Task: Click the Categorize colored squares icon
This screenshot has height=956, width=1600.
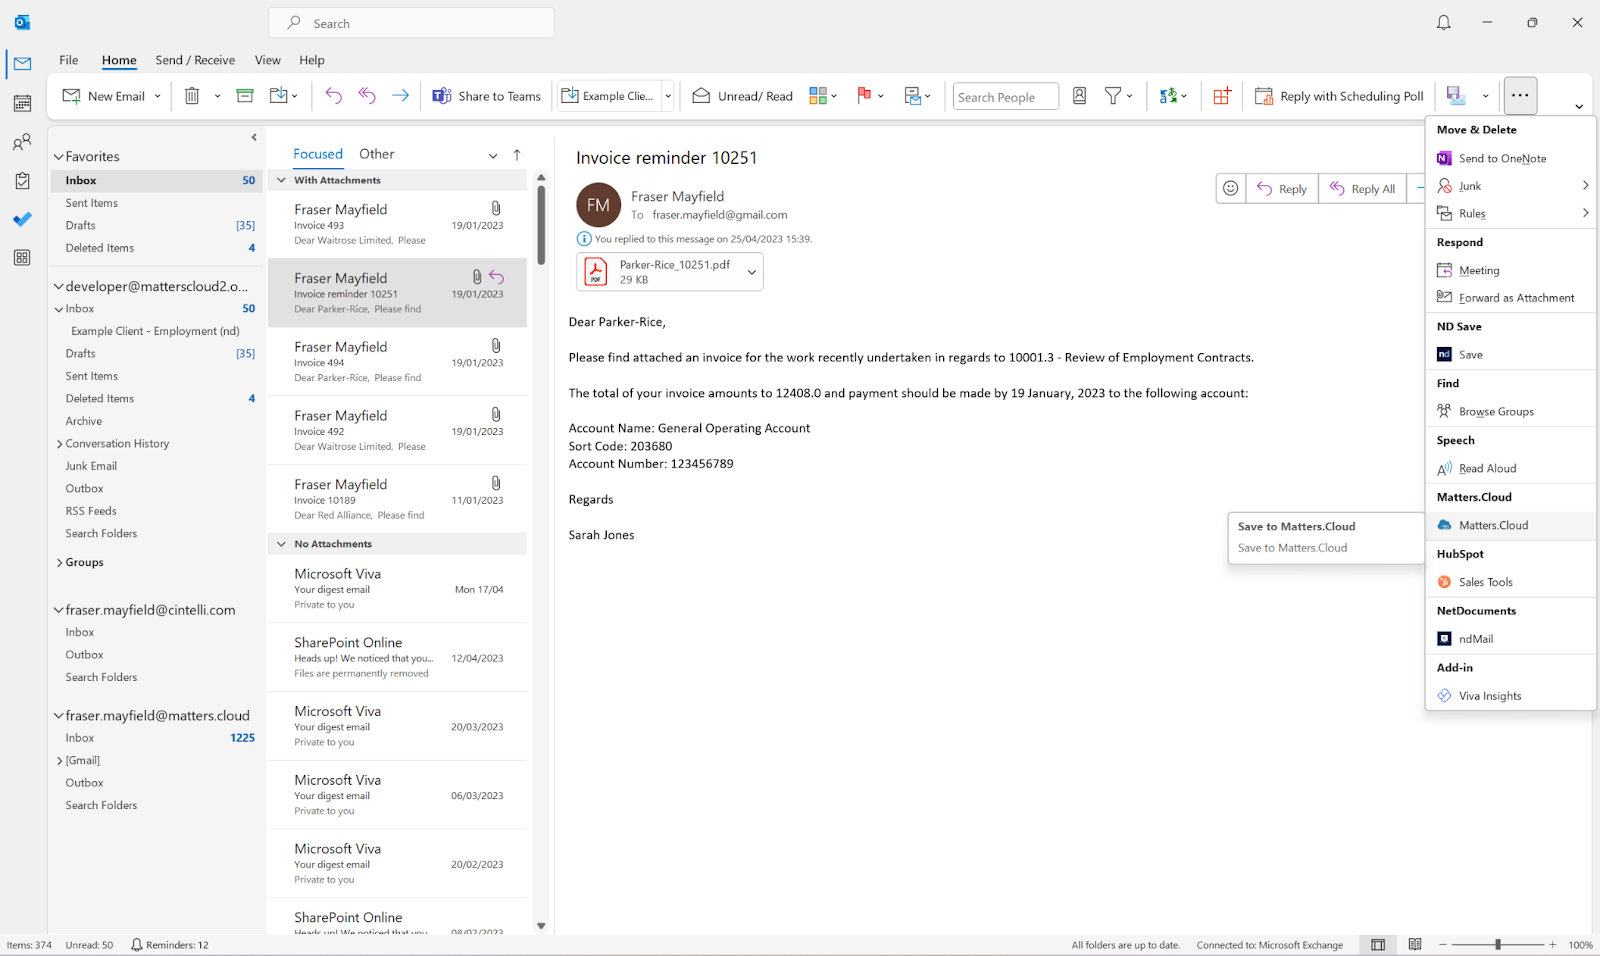Action: click(x=818, y=96)
